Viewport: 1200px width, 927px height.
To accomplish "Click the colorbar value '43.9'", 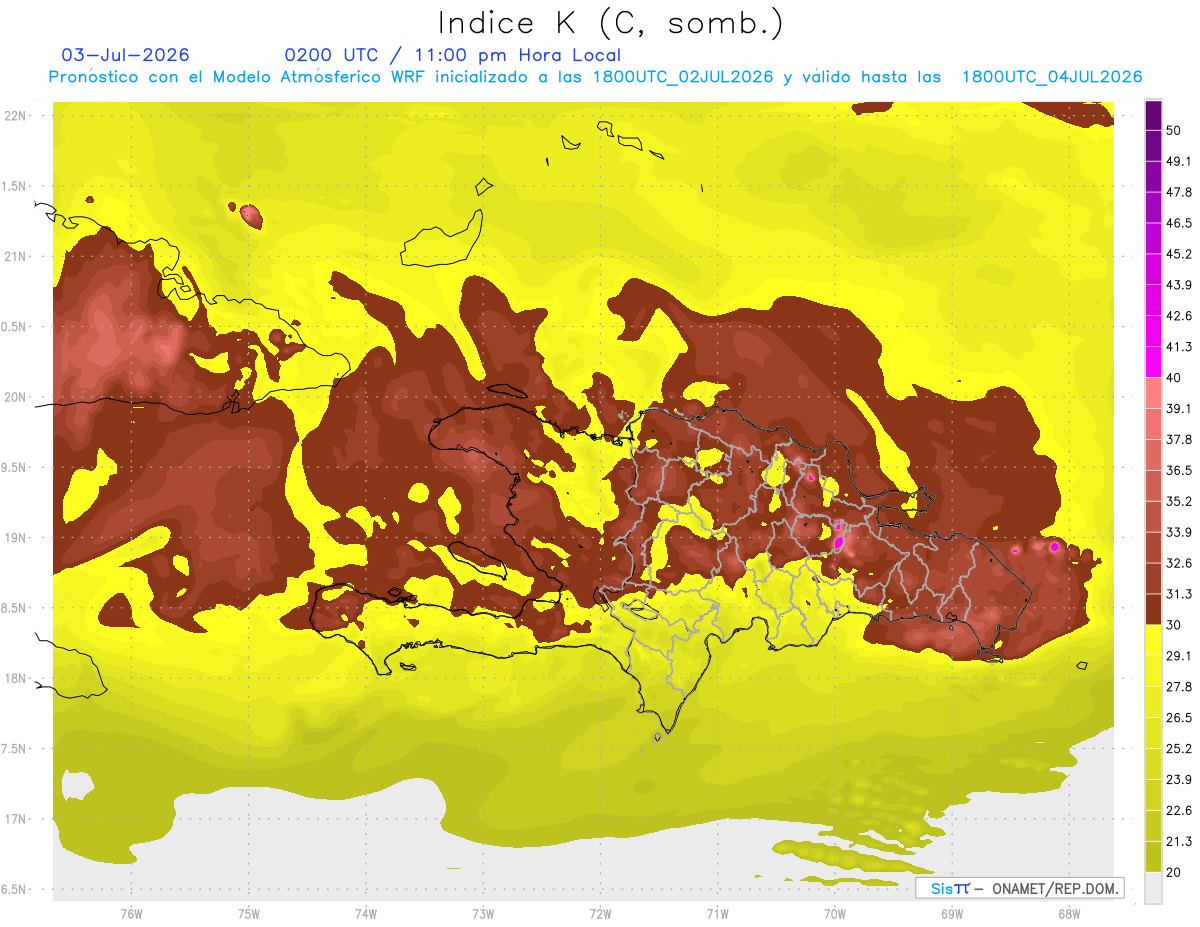I will 1179,285.
